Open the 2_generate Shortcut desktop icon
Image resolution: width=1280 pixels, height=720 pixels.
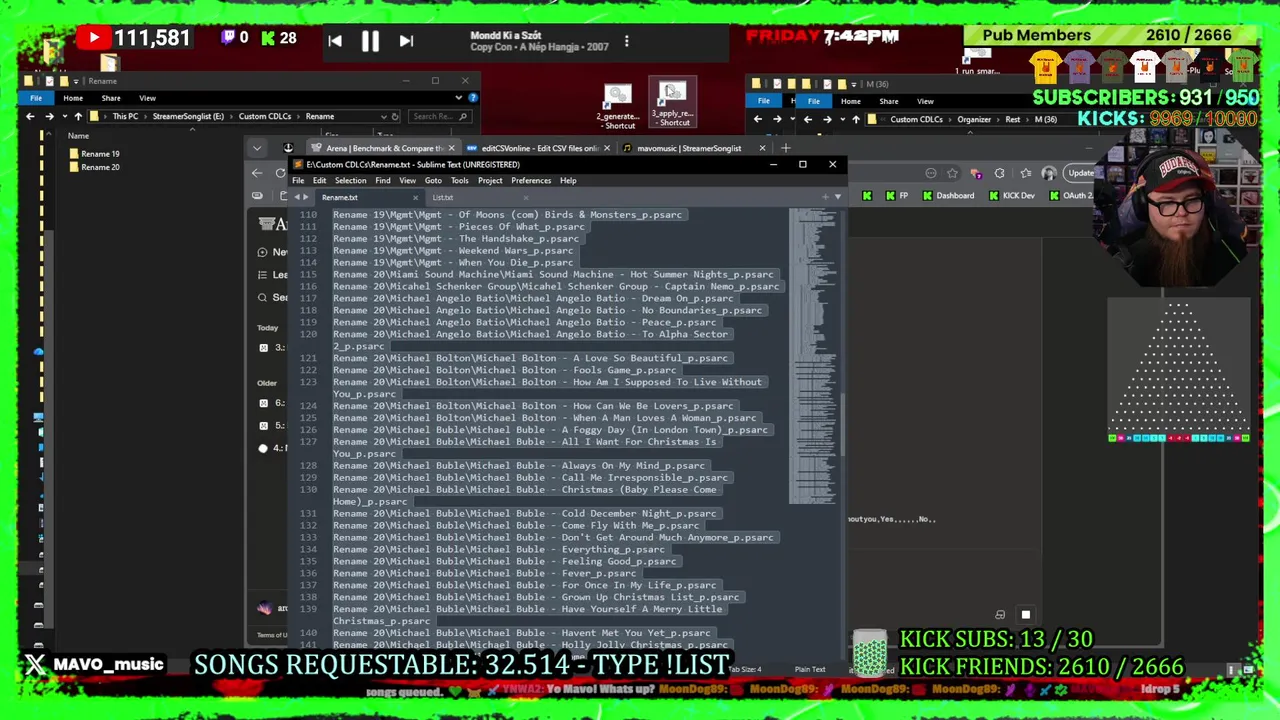[618, 107]
